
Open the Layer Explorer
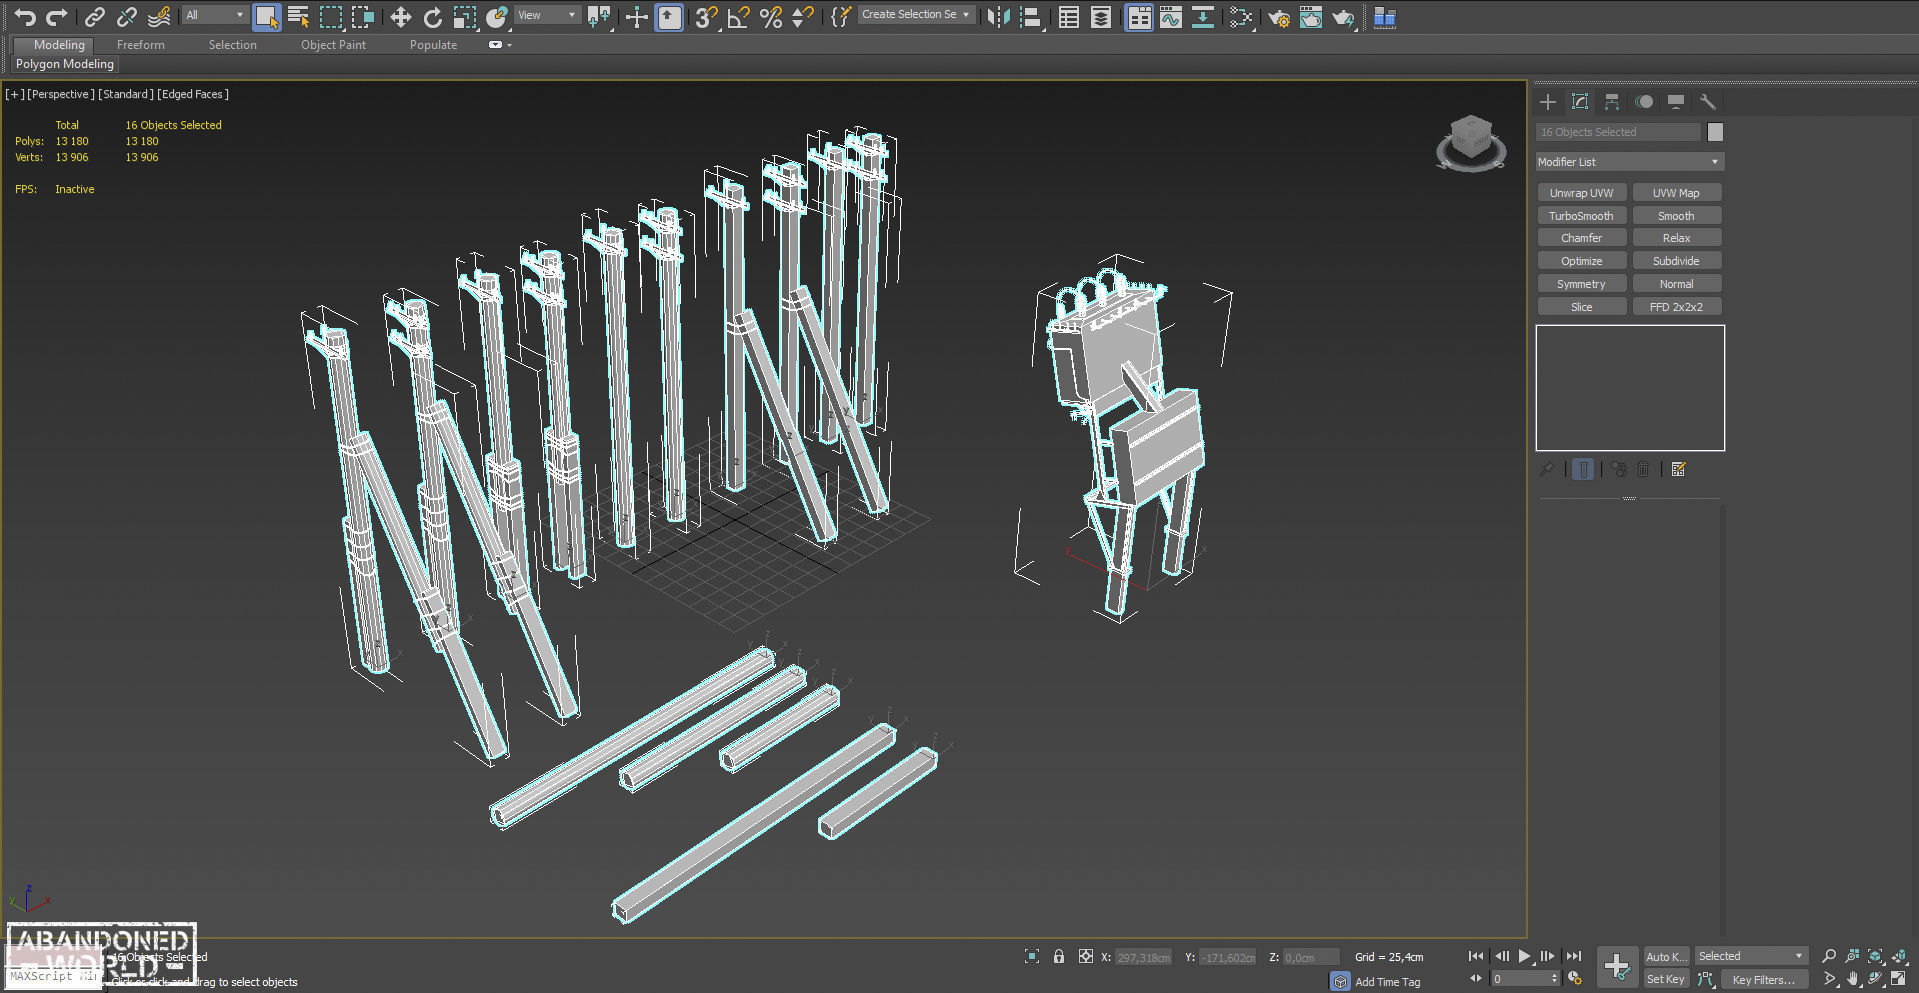[x=1101, y=17]
